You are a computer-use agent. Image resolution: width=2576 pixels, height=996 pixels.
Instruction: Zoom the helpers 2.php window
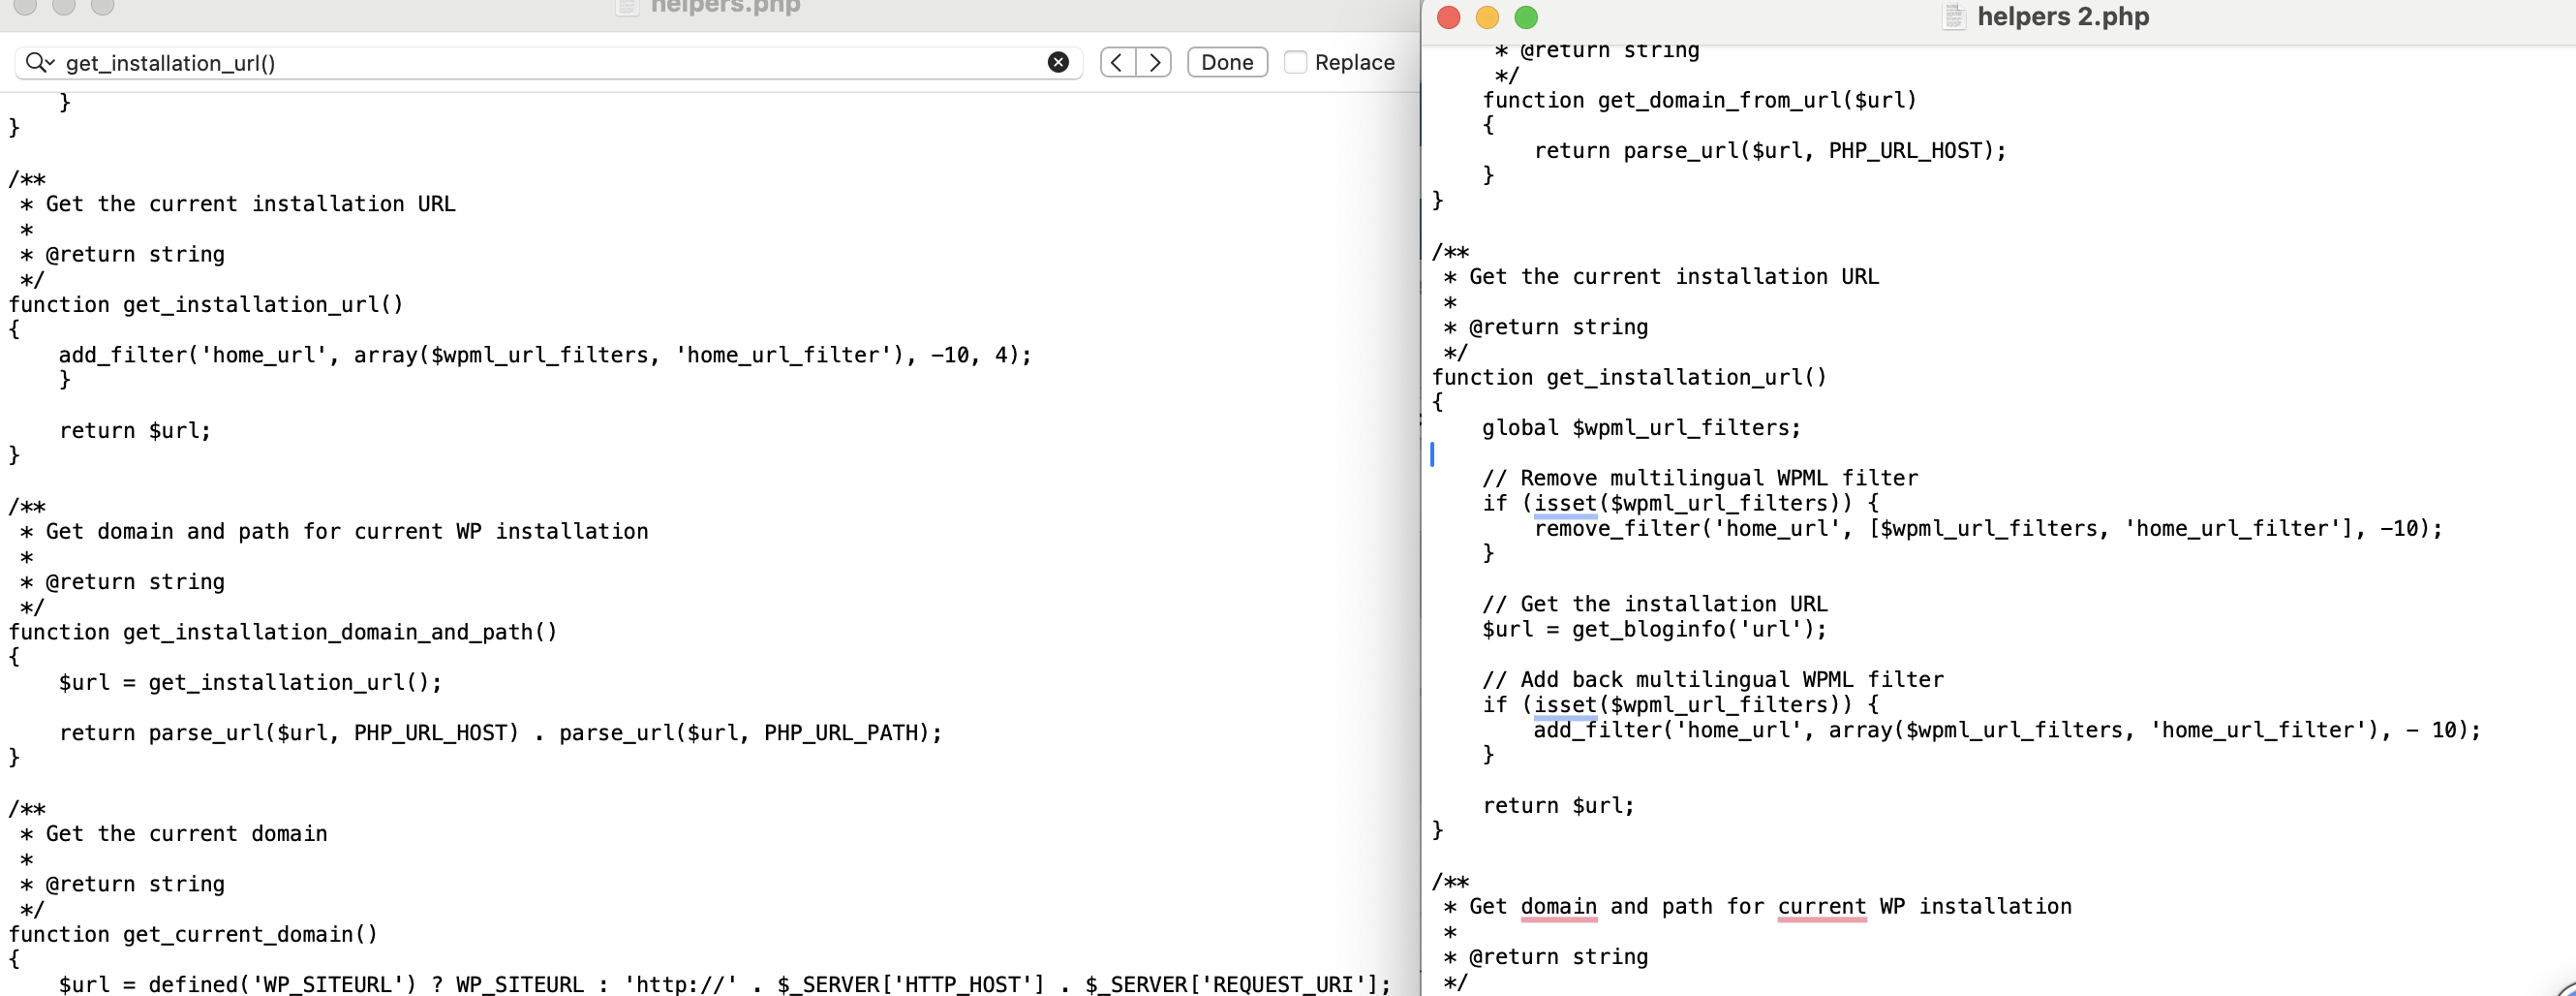point(1526,17)
